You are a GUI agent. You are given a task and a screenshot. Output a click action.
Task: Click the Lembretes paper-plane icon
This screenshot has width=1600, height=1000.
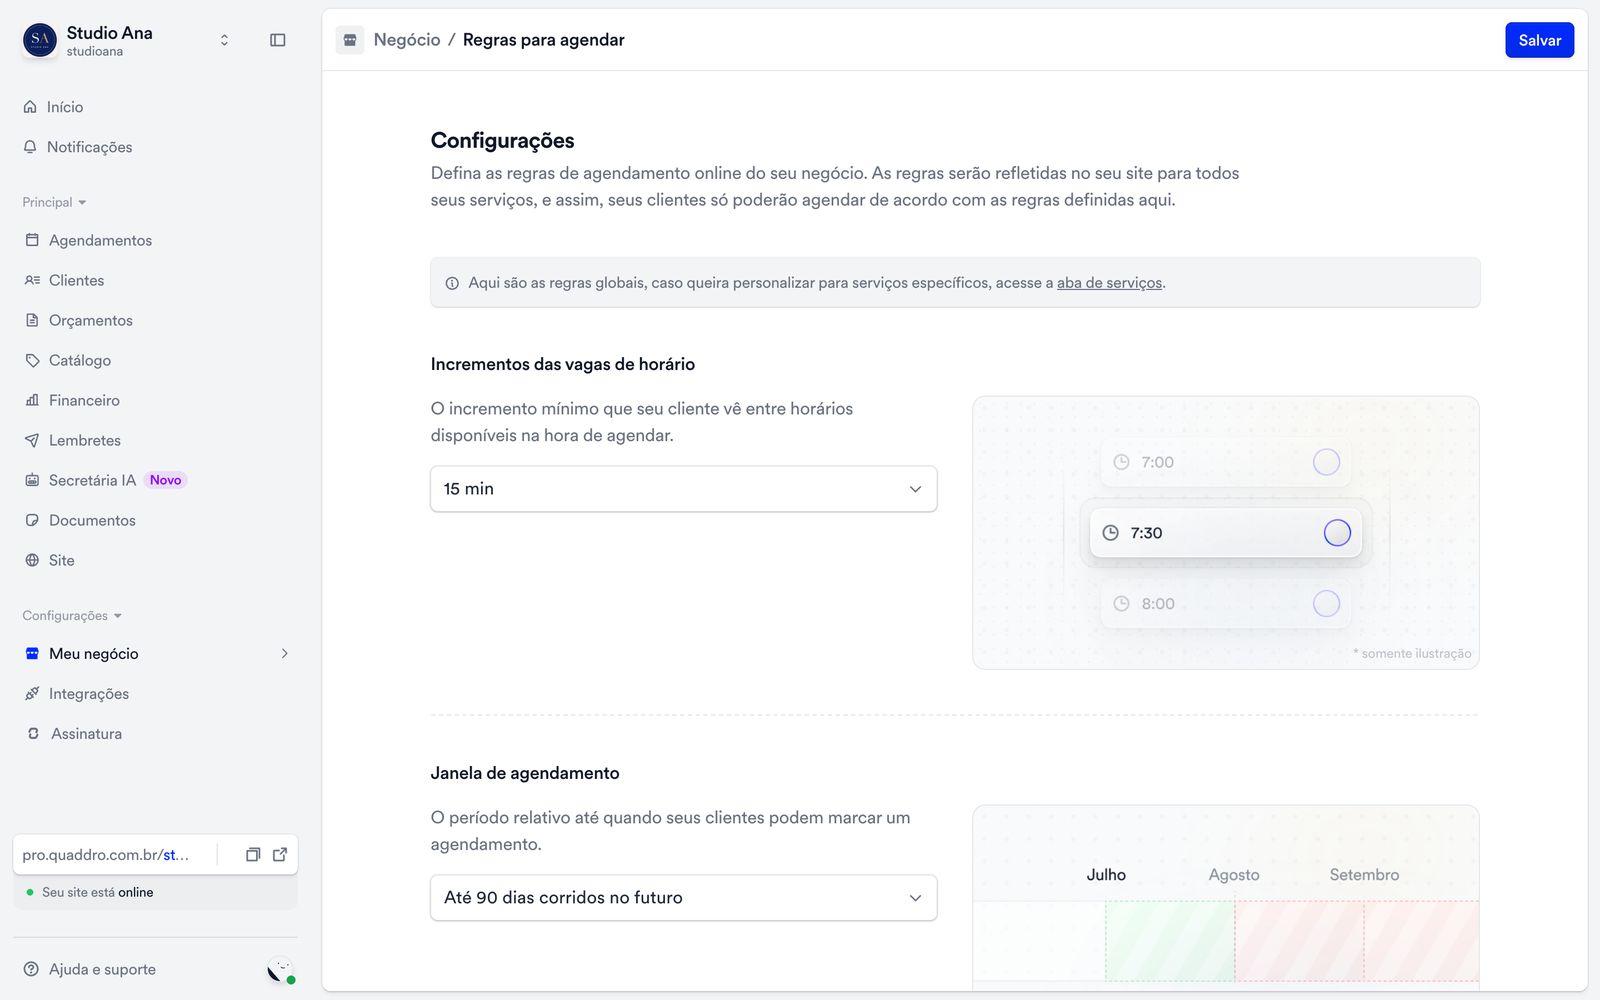(x=32, y=440)
